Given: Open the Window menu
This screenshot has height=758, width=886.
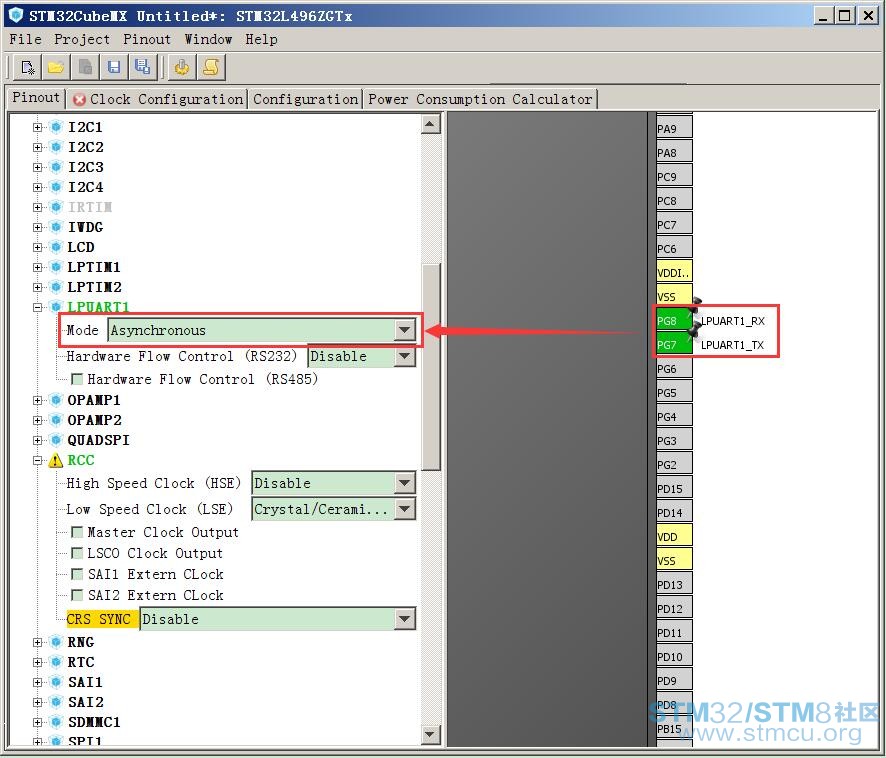Looking at the screenshot, I should pyautogui.click(x=208, y=39).
